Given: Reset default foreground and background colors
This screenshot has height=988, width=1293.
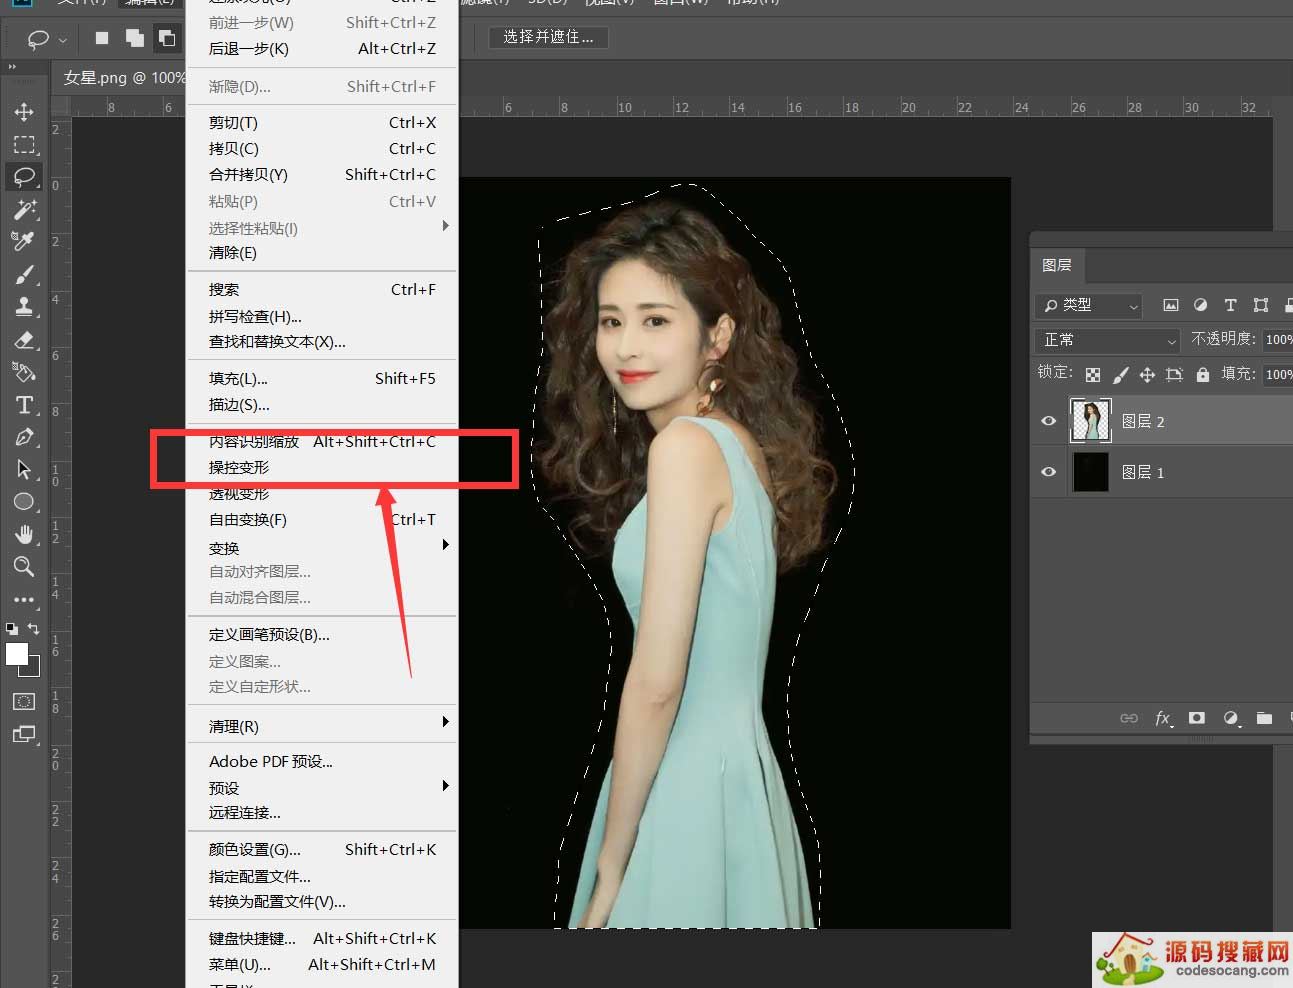Looking at the screenshot, I should tap(11, 629).
